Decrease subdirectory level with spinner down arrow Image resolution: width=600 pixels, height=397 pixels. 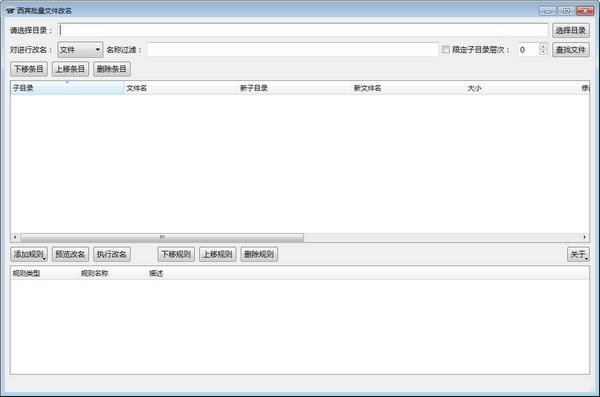coord(543,52)
